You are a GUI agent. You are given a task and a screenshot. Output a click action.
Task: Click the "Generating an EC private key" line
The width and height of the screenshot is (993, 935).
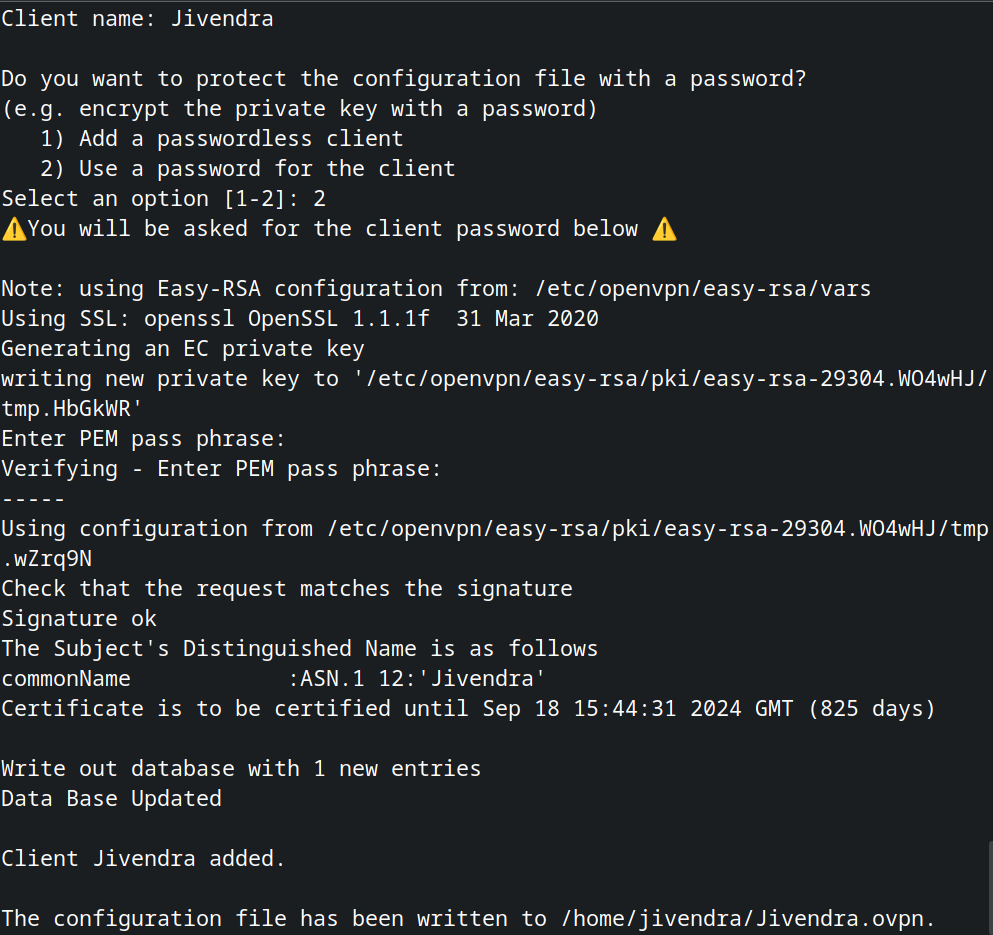[x=182, y=349]
